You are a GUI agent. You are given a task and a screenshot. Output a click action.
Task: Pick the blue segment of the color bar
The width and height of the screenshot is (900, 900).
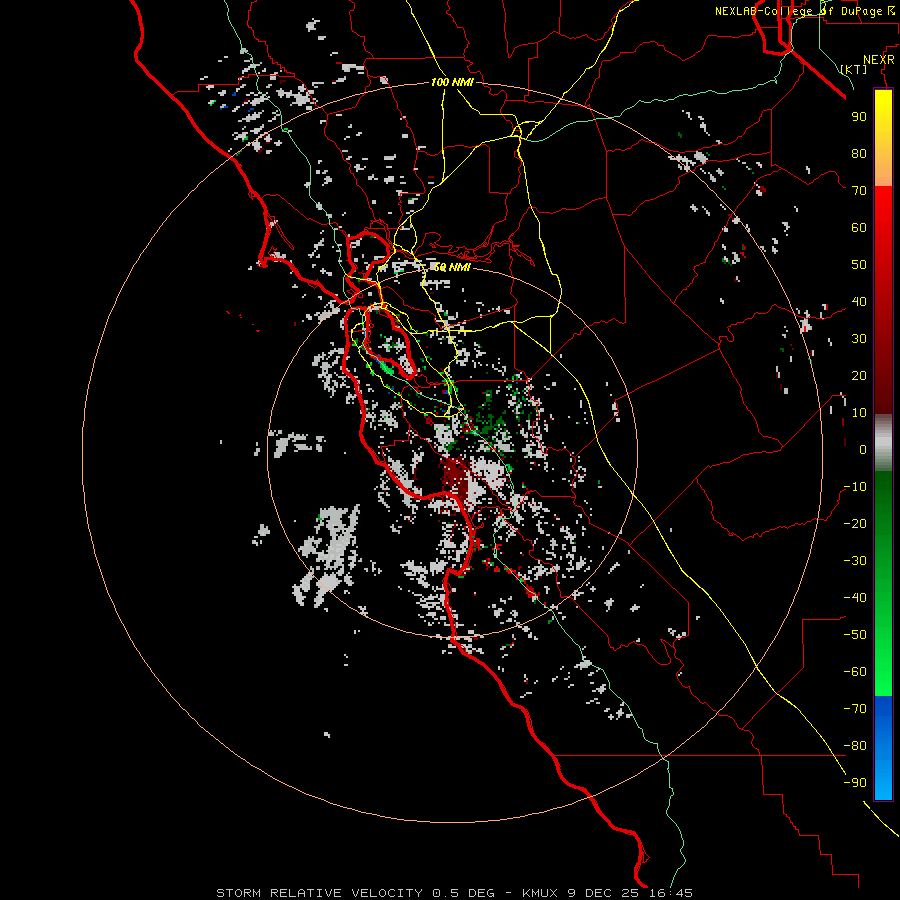[883, 748]
